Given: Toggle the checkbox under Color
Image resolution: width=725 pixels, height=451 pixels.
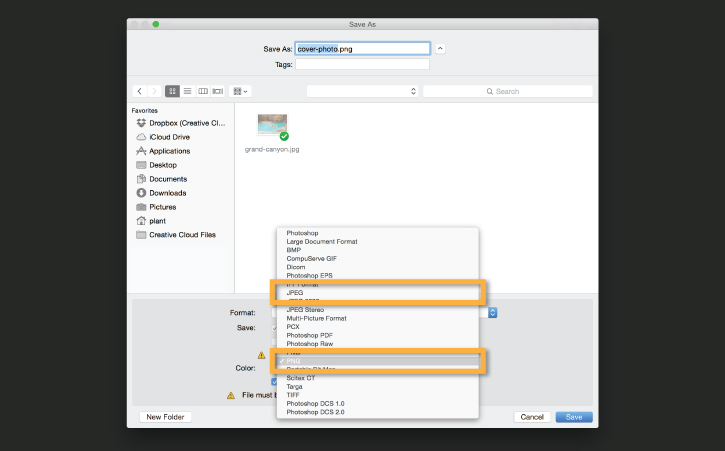Looking at the screenshot, I should click(x=274, y=382).
